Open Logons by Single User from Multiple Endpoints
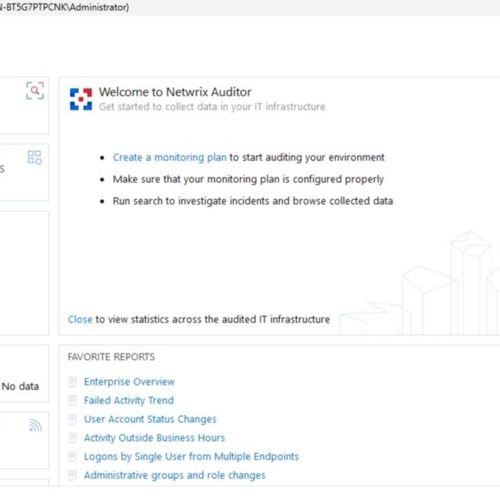This screenshot has height=500, width=500. [x=191, y=456]
